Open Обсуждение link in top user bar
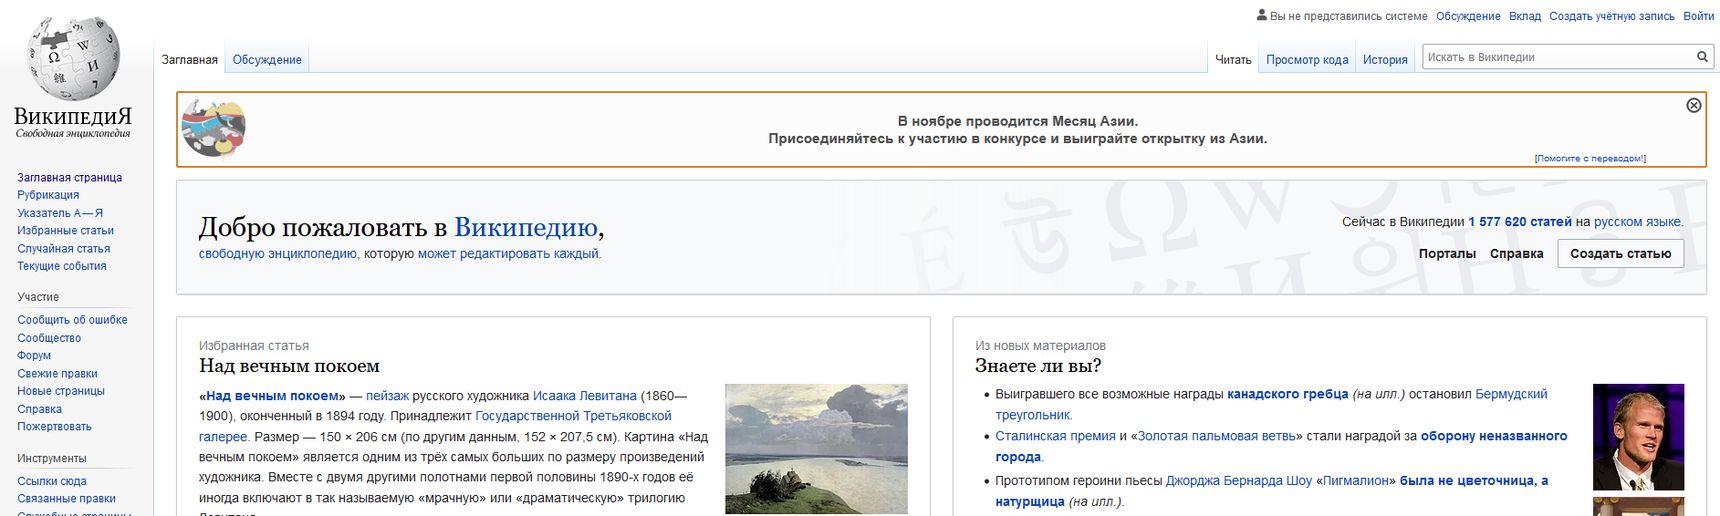Screen dimensions: 1720x516 pos(1468,16)
